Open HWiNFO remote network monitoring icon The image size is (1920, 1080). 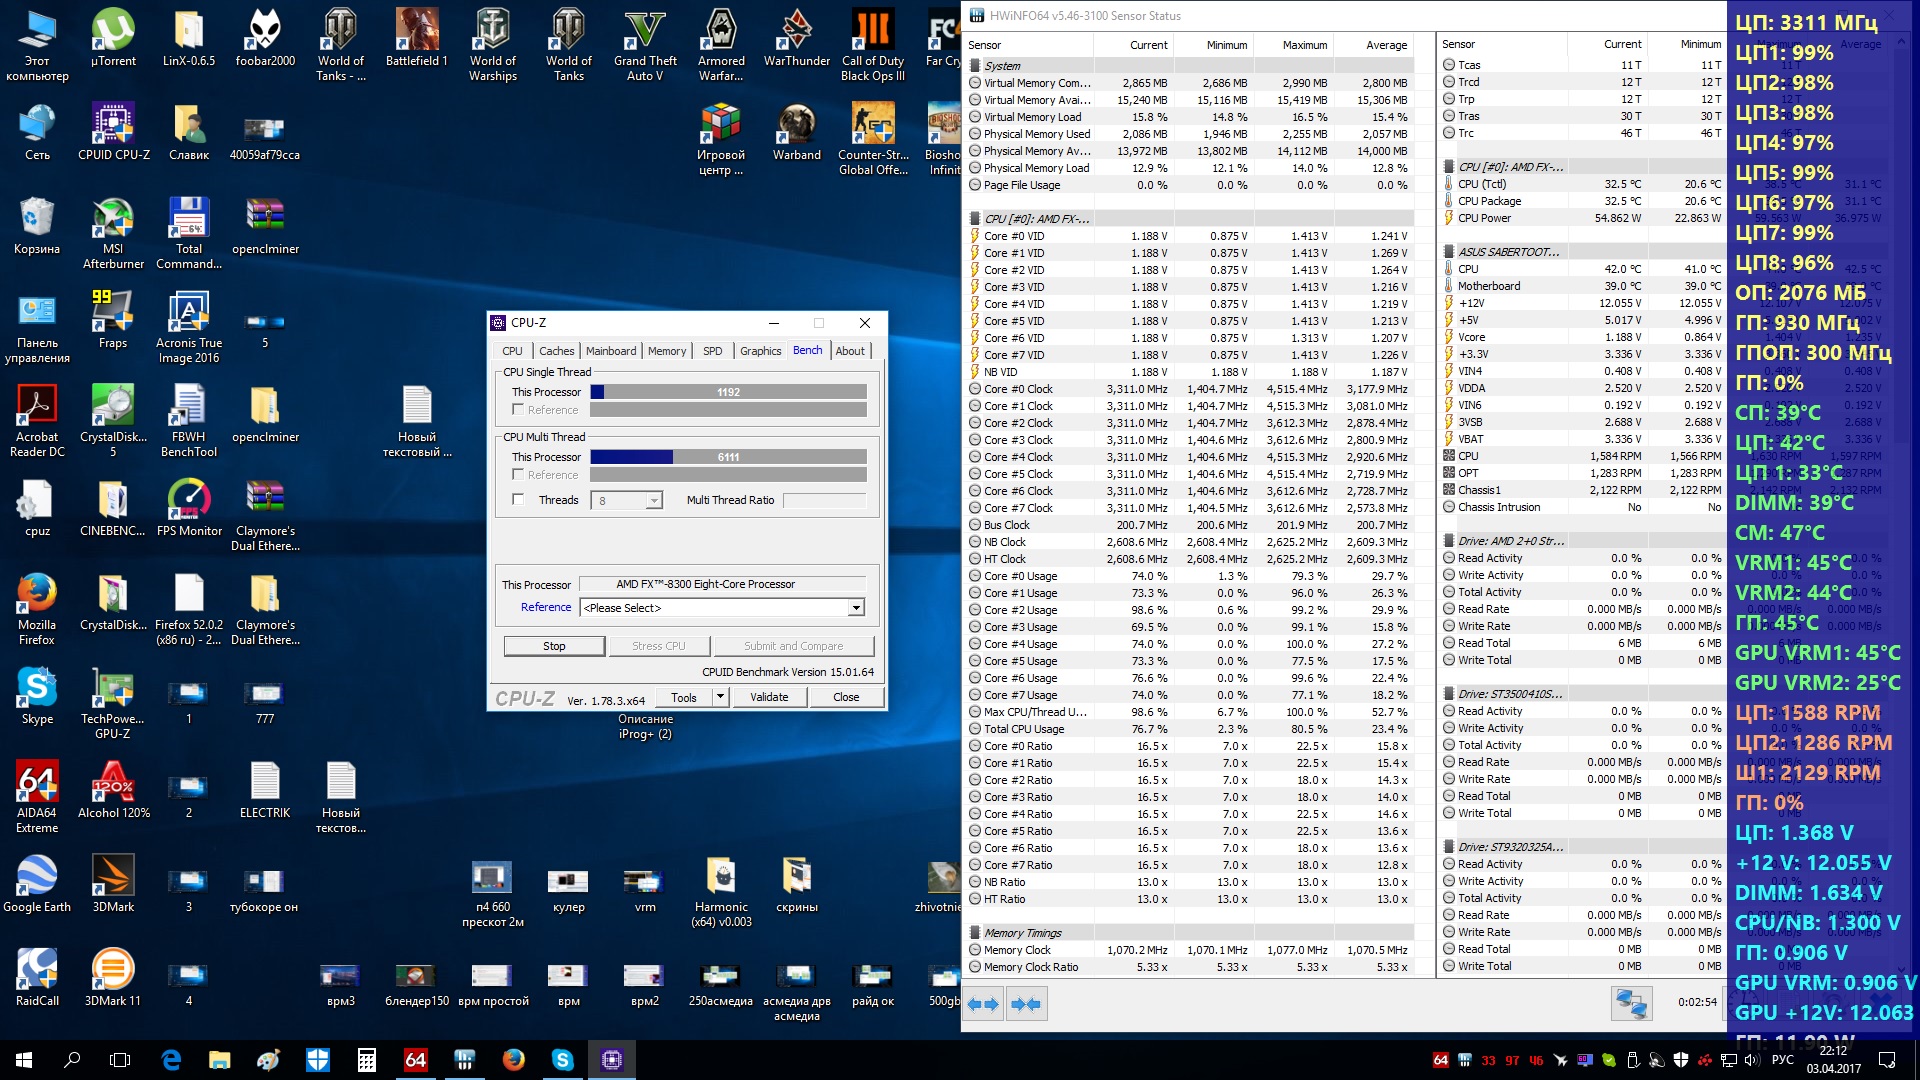1631,1003
